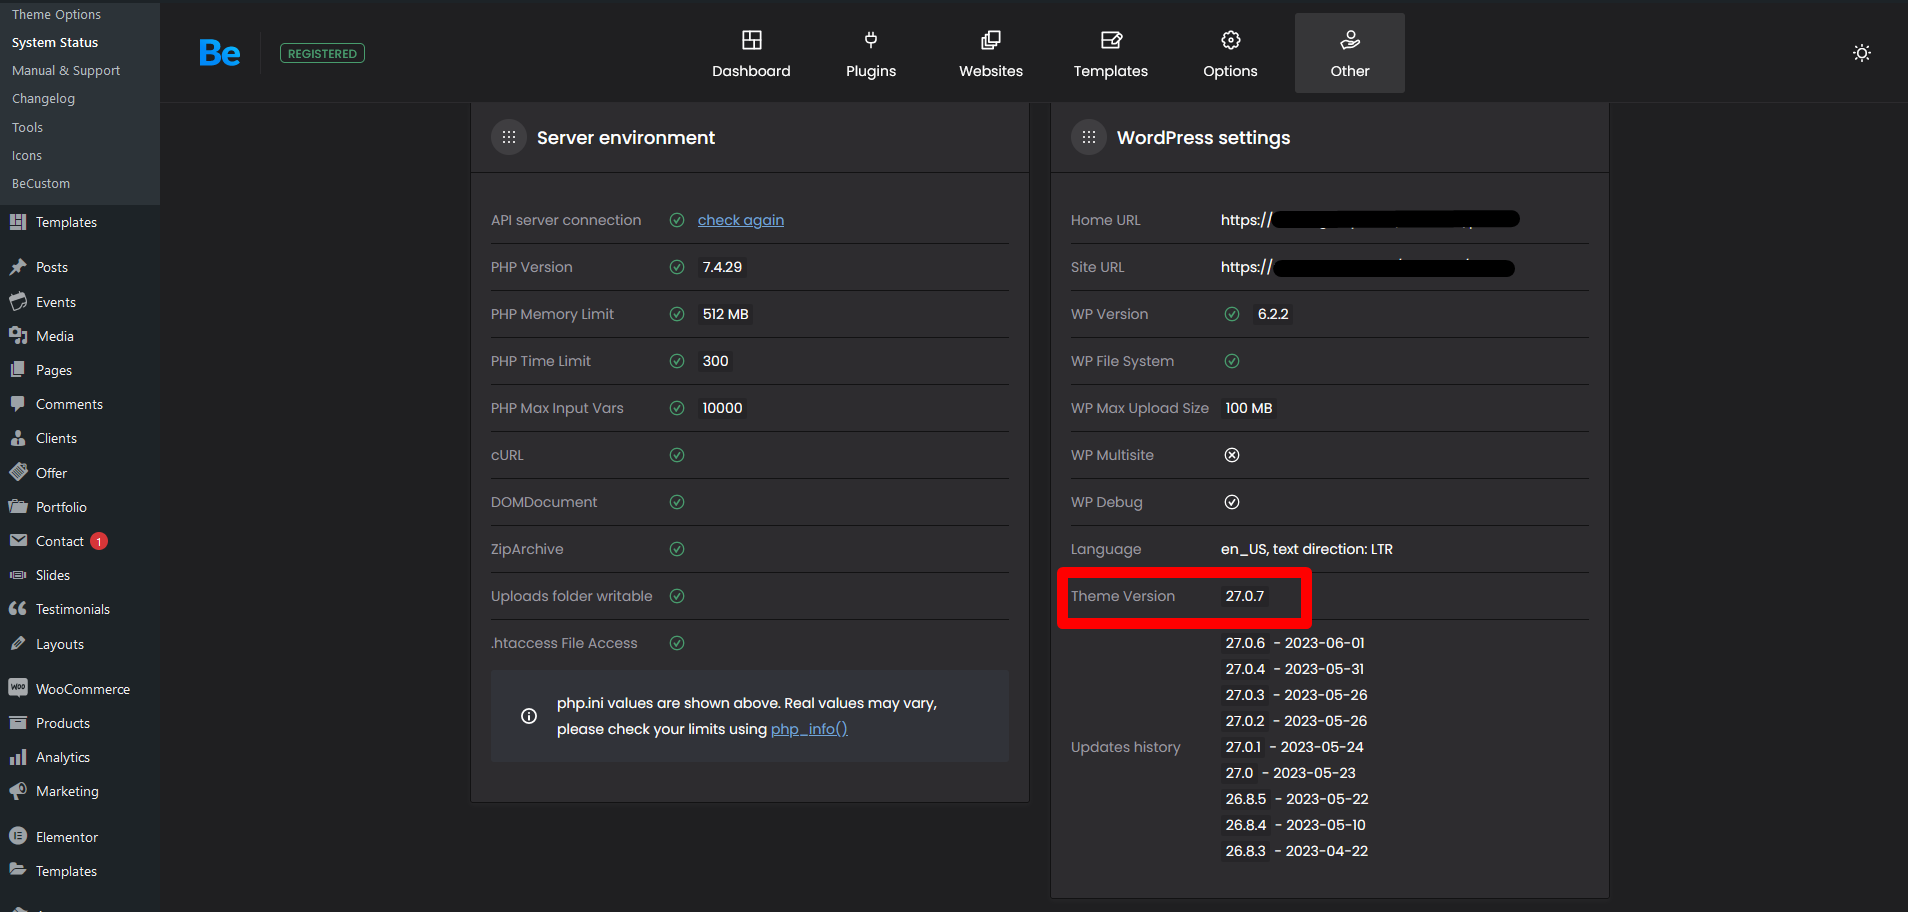Screen dimensions: 1908x912
Task: Click the 512 MB memory limit value
Action: tap(725, 314)
